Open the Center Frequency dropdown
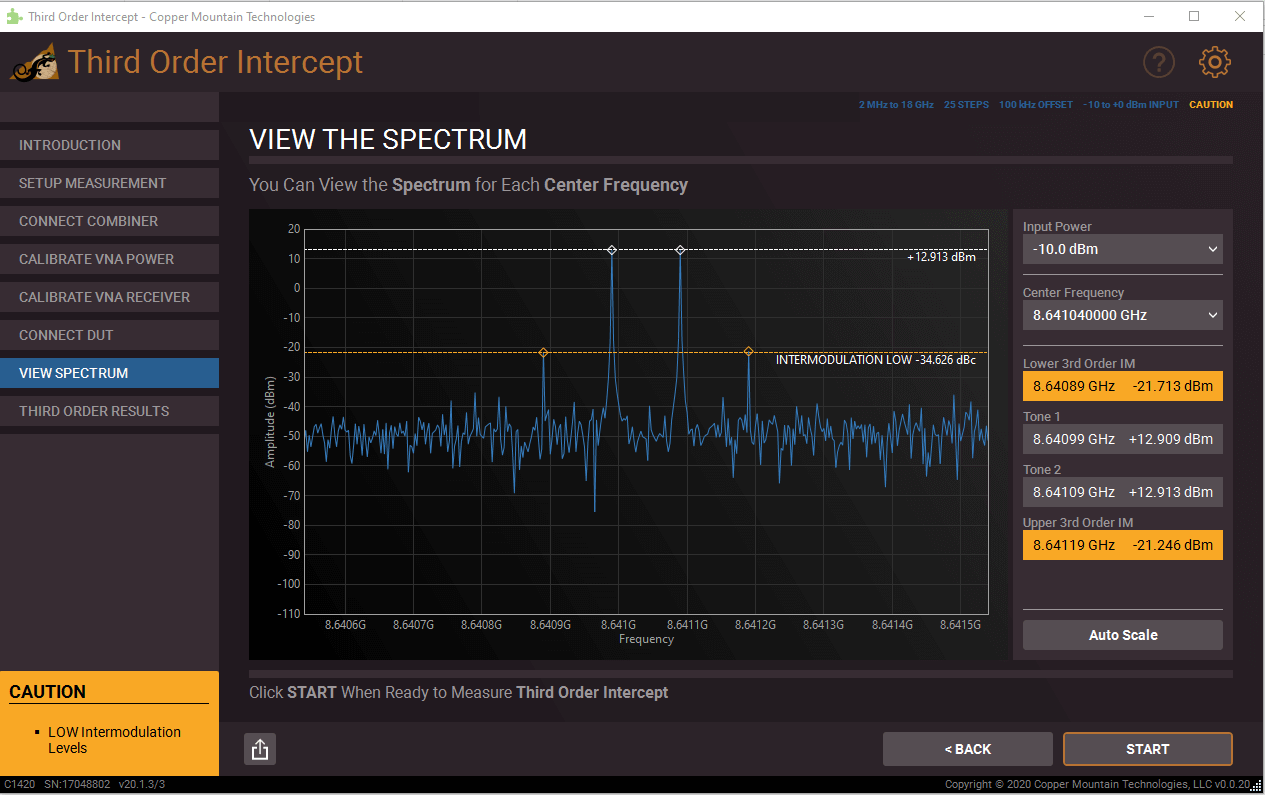This screenshot has width=1265, height=795. click(x=1122, y=315)
